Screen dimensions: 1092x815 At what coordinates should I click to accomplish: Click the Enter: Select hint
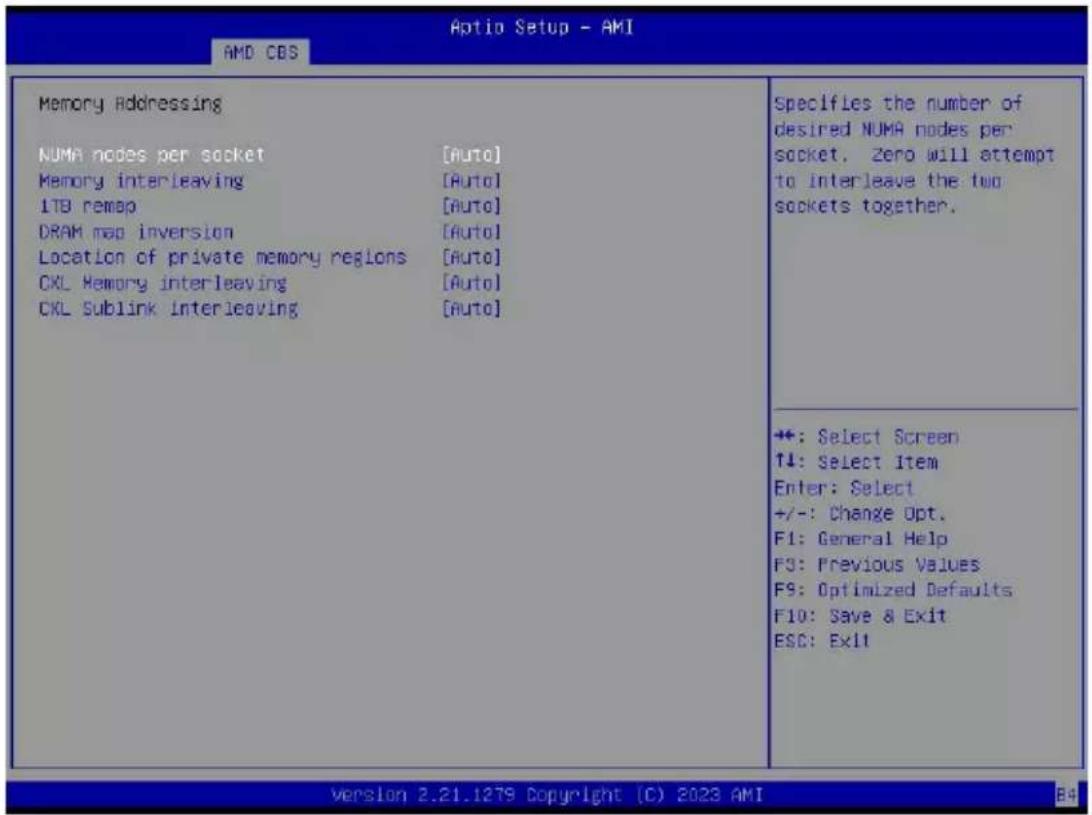click(x=843, y=488)
